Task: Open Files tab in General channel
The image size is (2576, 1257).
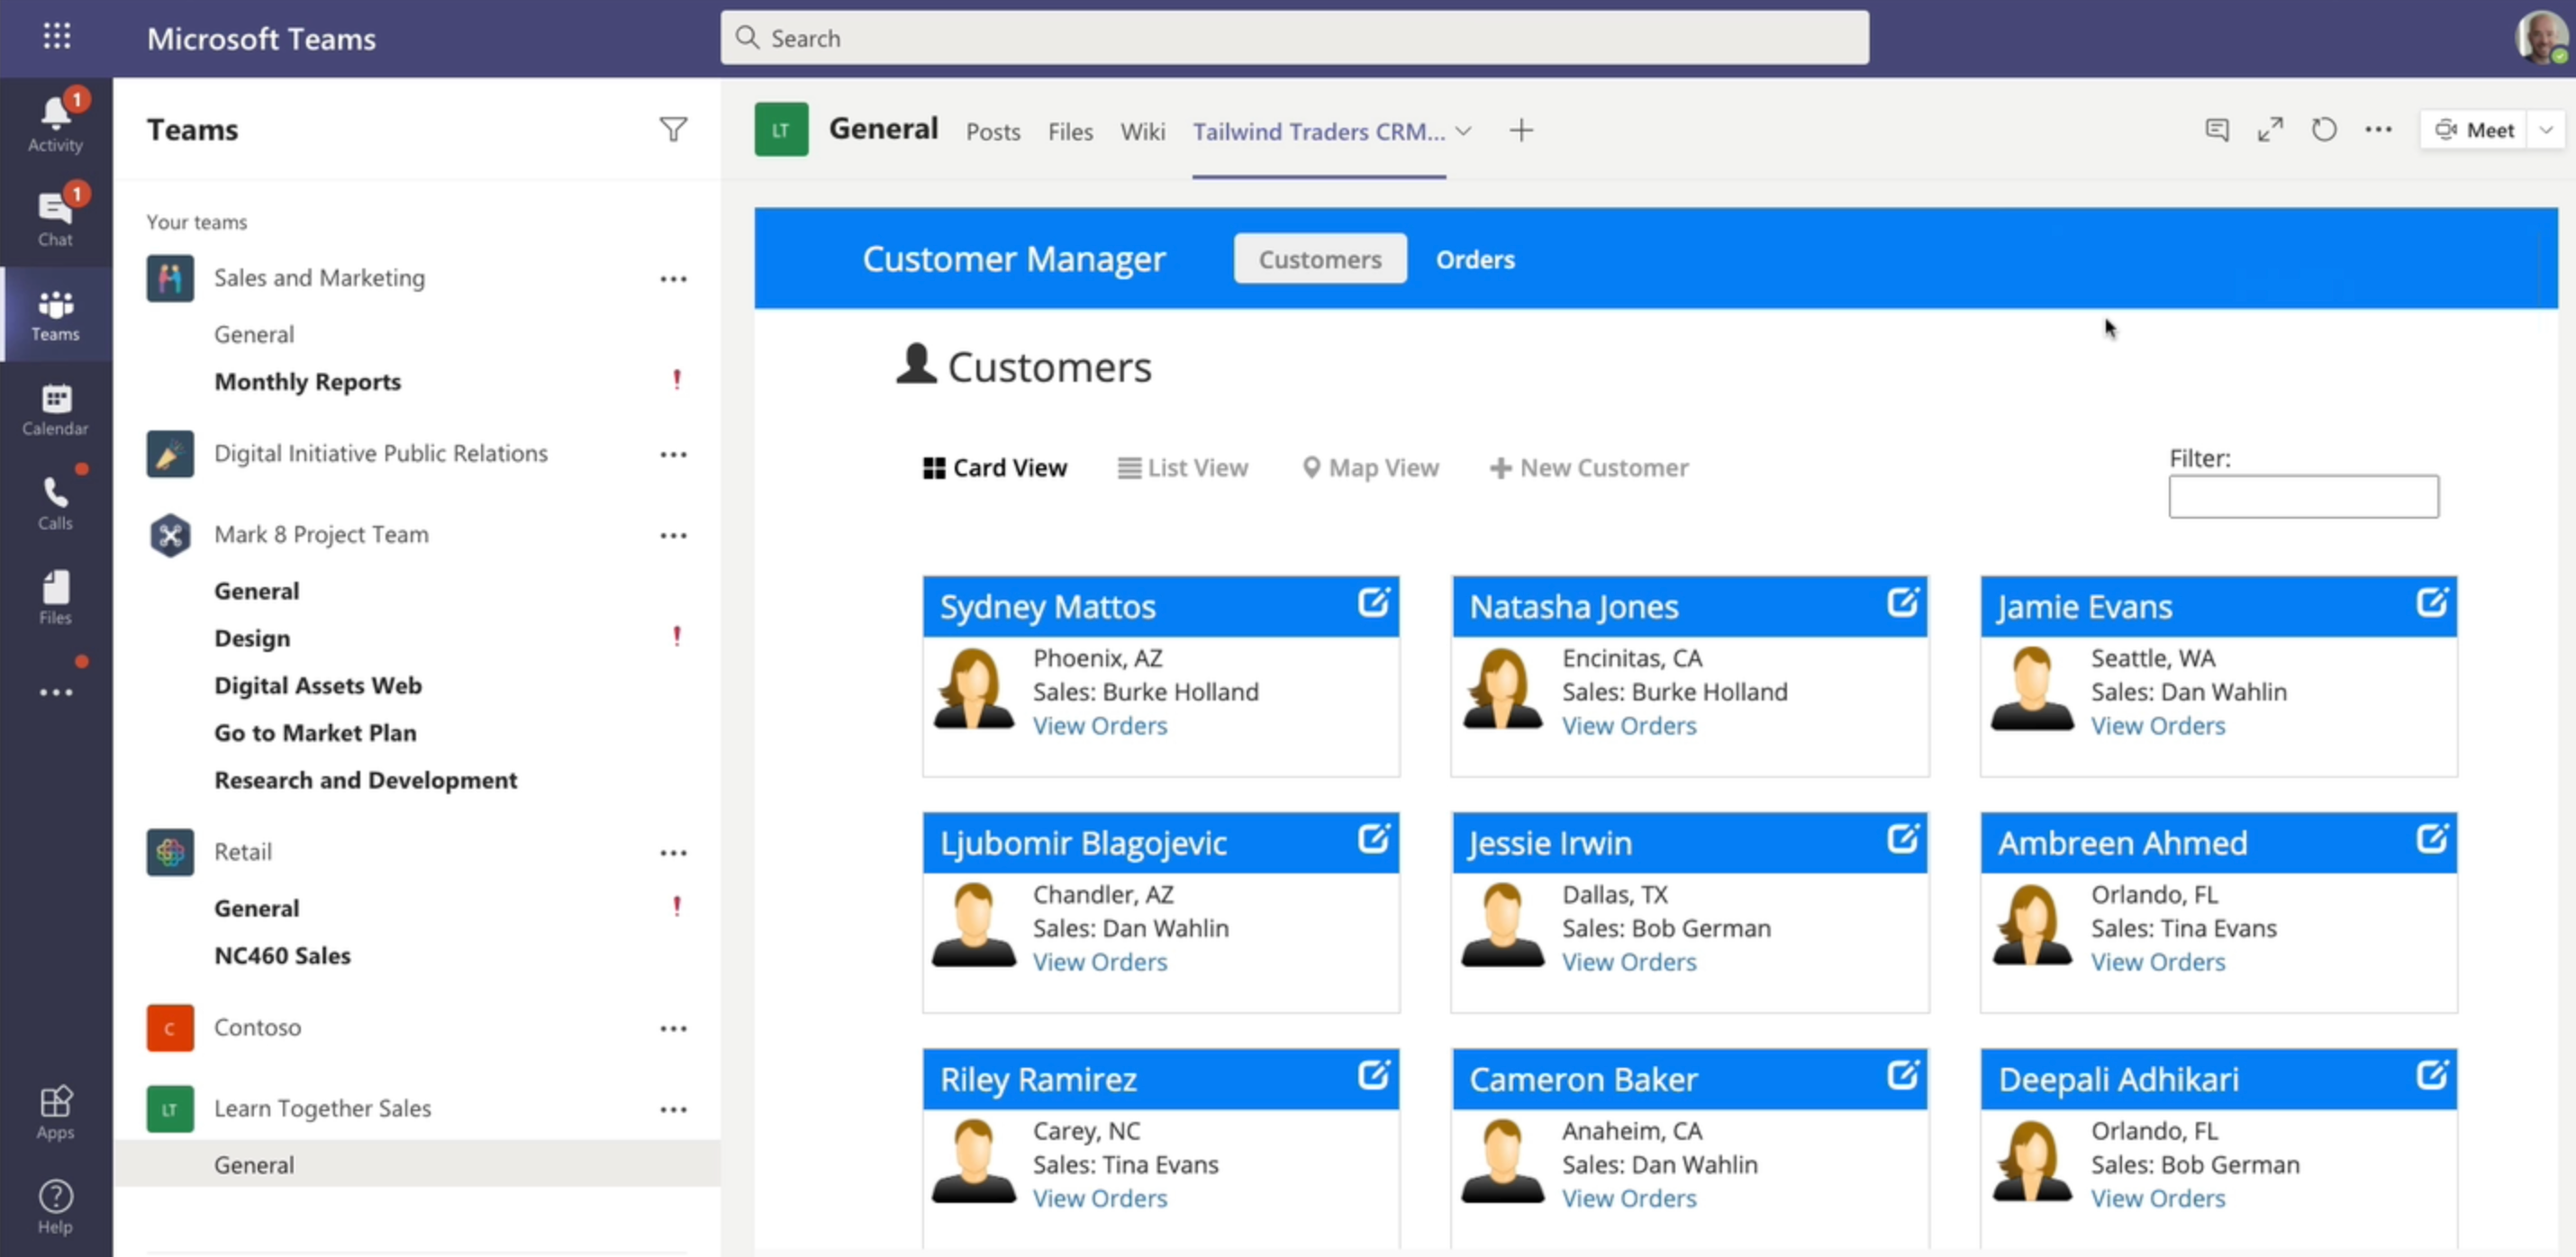Action: coord(1071,131)
